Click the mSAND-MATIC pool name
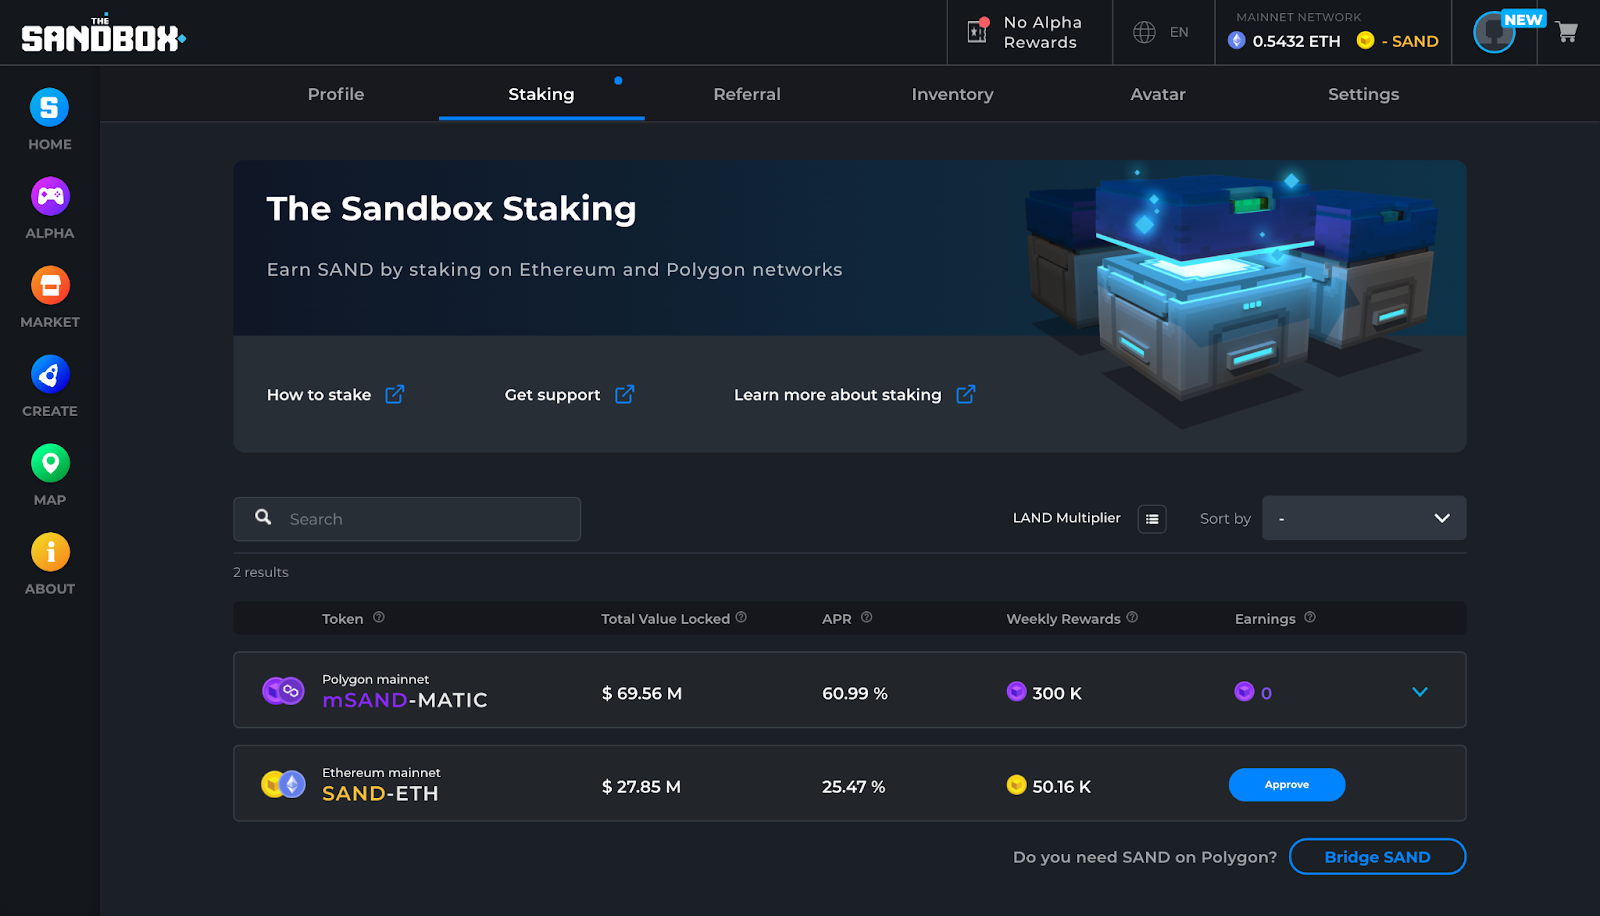Screen dimensions: 1600x916 pyautogui.click(x=405, y=700)
